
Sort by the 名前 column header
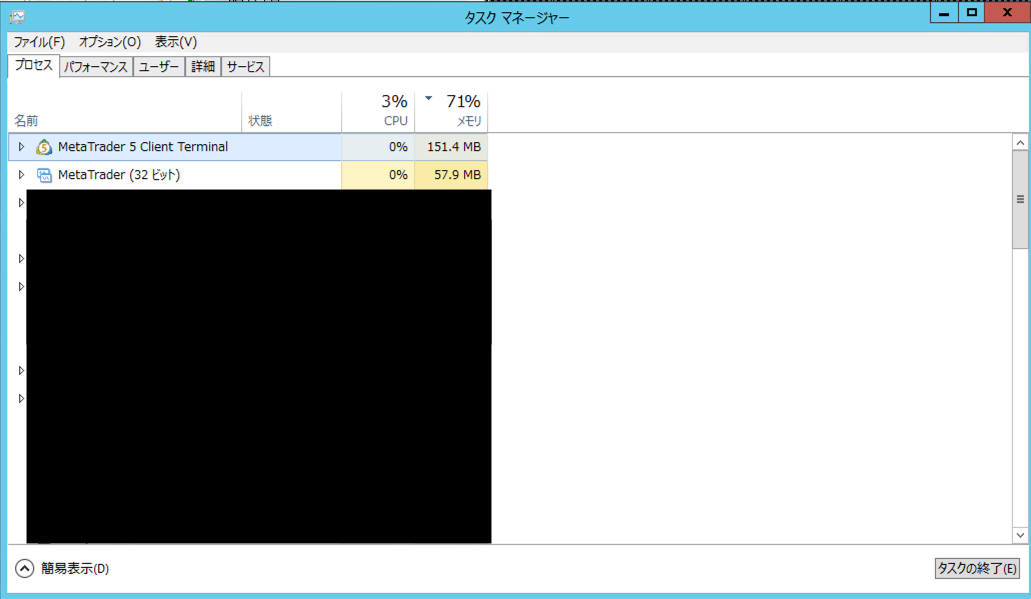pos(26,121)
